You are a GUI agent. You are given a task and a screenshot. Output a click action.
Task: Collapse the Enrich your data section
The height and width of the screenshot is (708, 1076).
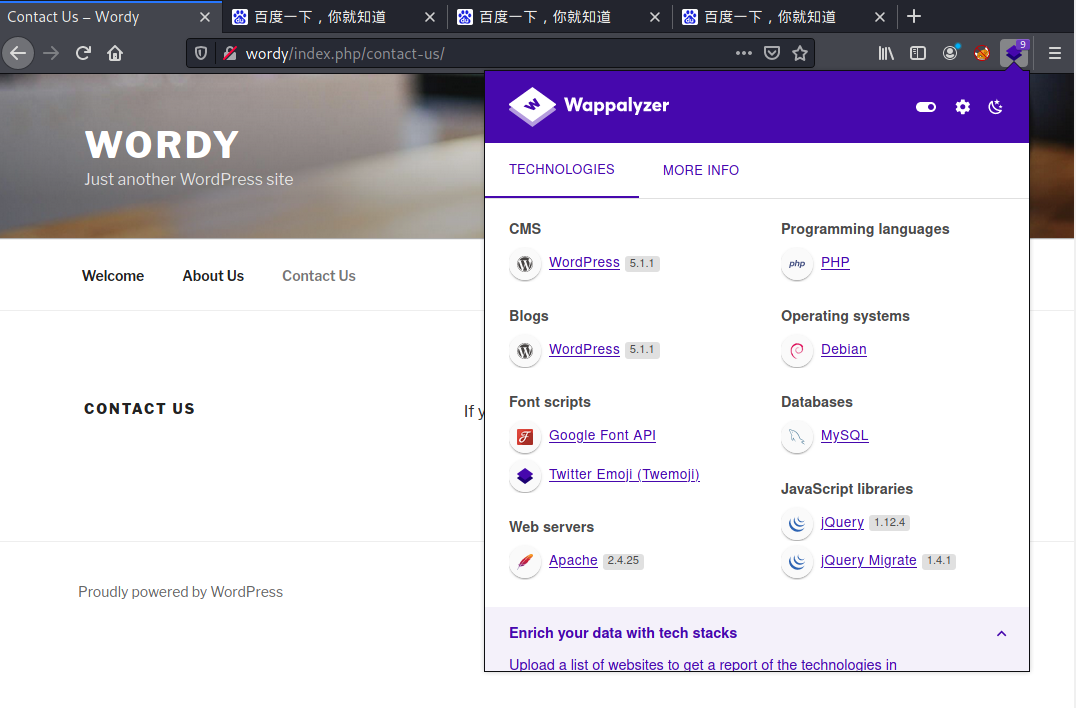(x=1001, y=633)
